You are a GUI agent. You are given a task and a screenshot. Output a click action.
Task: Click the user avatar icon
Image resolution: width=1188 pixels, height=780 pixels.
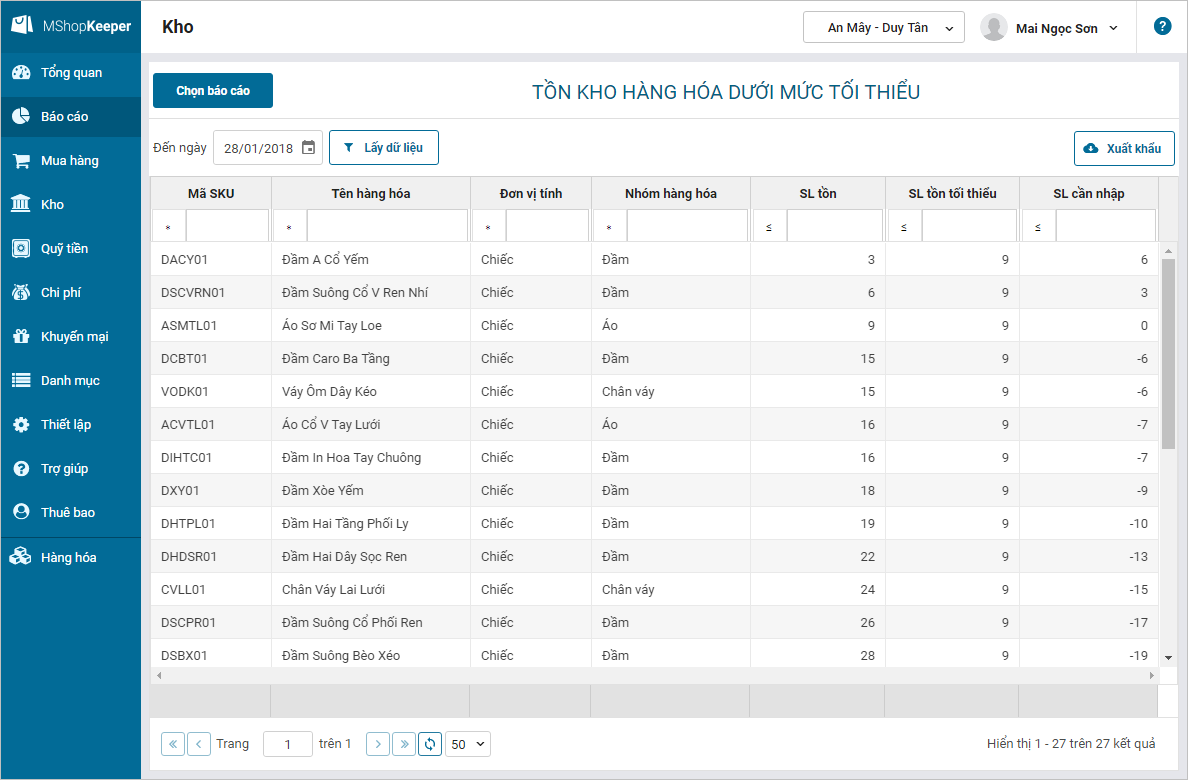pyautogui.click(x=993, y=28)
